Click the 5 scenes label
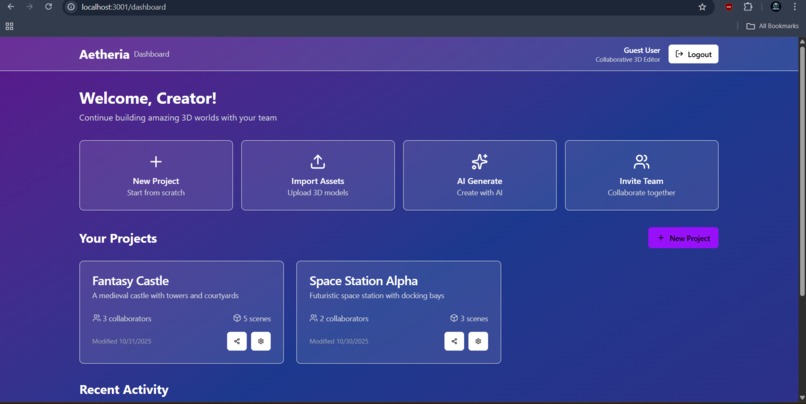The height and width of the screenshot is (404, 806). click(252, 319)
